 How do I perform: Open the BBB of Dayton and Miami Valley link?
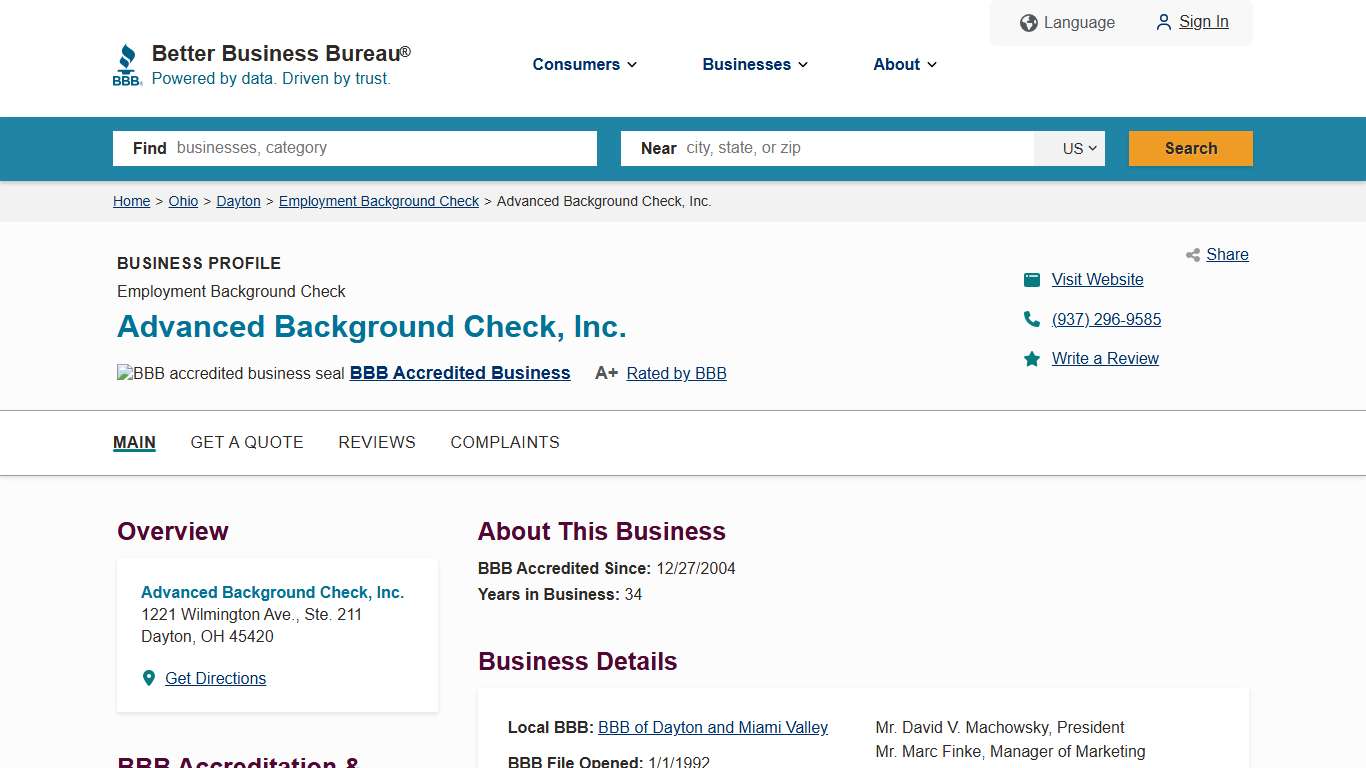712,727
